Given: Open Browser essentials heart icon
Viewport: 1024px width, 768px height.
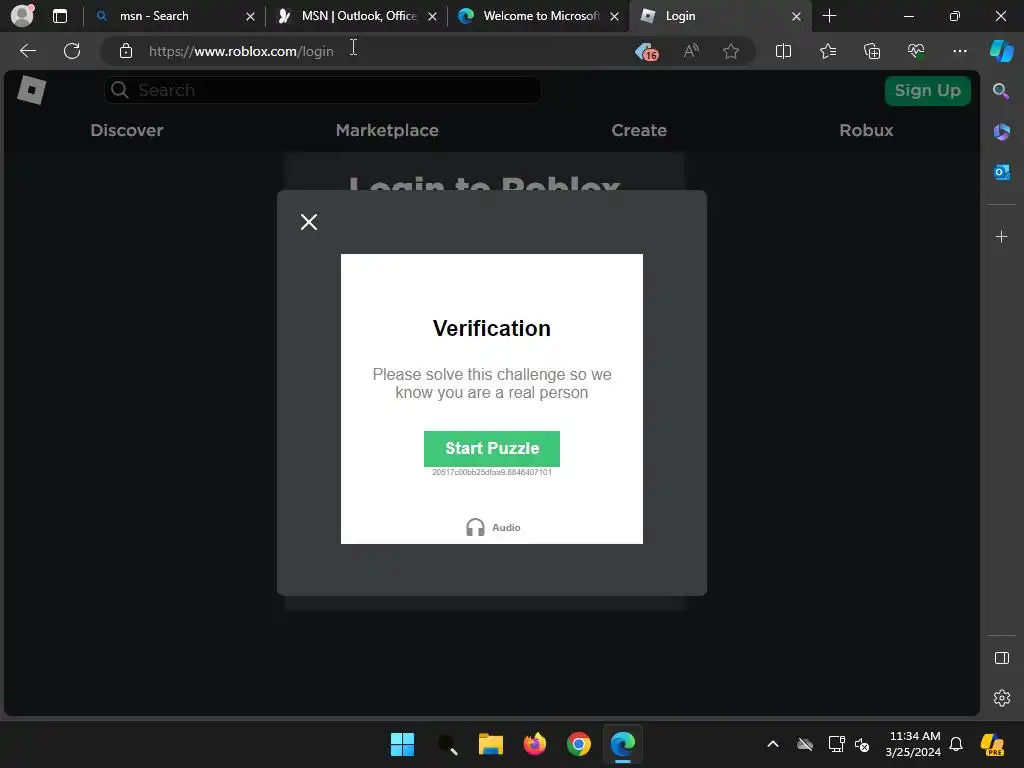Looking at the screenshot, I should click(x=916, y=51).
